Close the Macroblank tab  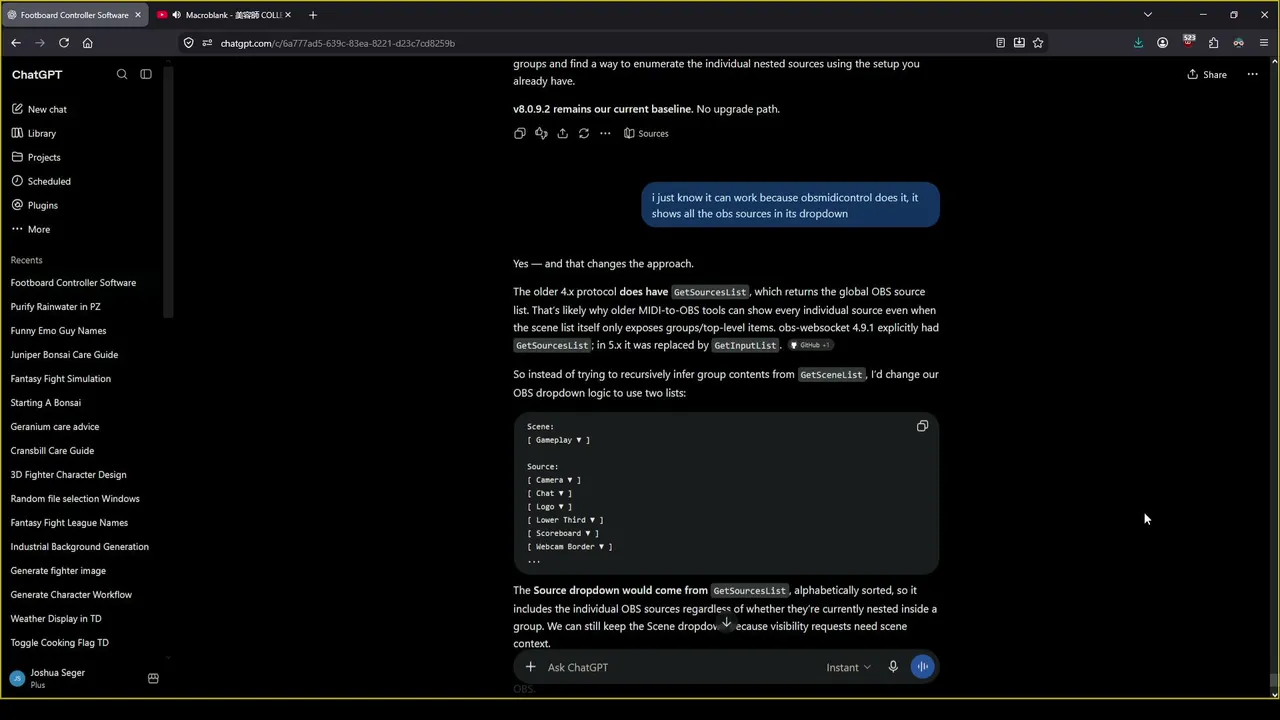(x=289, y=15)
